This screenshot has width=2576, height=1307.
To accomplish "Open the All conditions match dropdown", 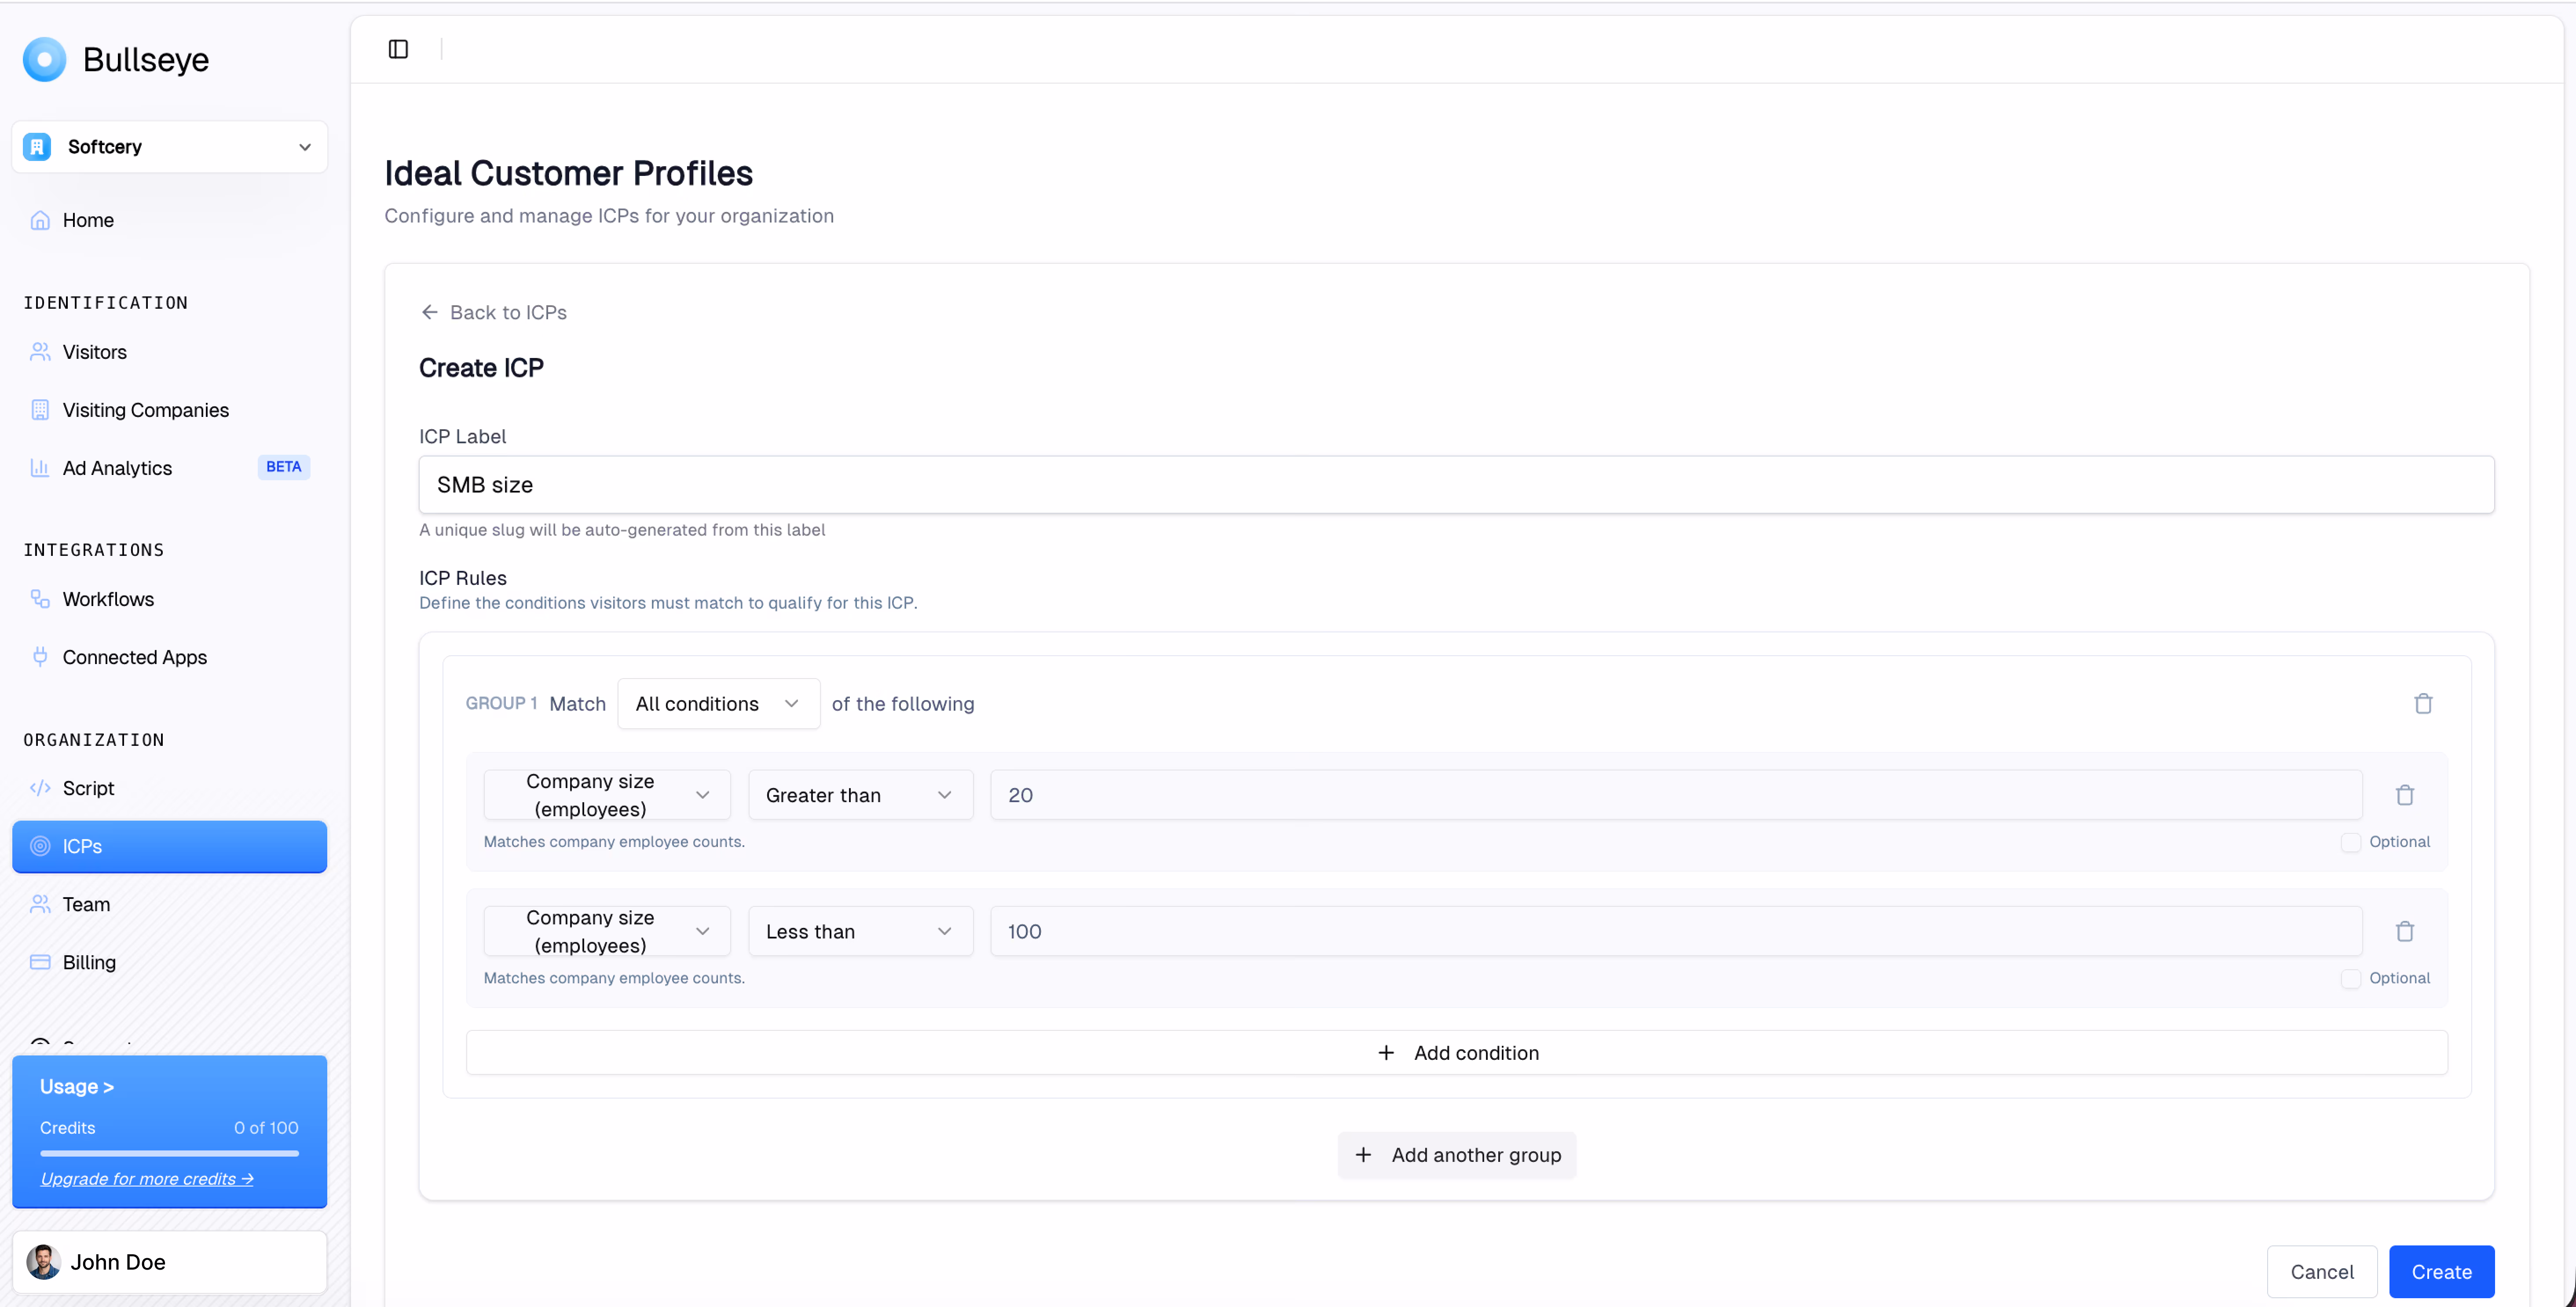I will click(718, 704).
